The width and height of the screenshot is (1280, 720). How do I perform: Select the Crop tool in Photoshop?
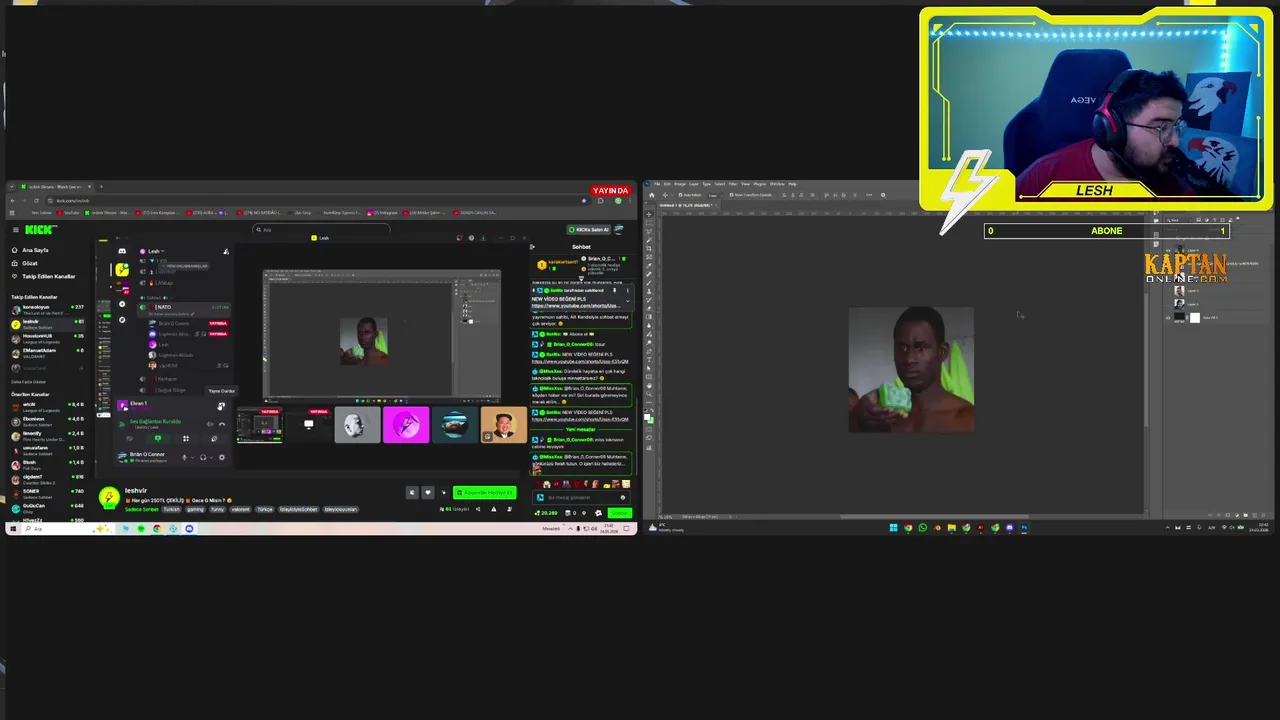tap(649, 249)
